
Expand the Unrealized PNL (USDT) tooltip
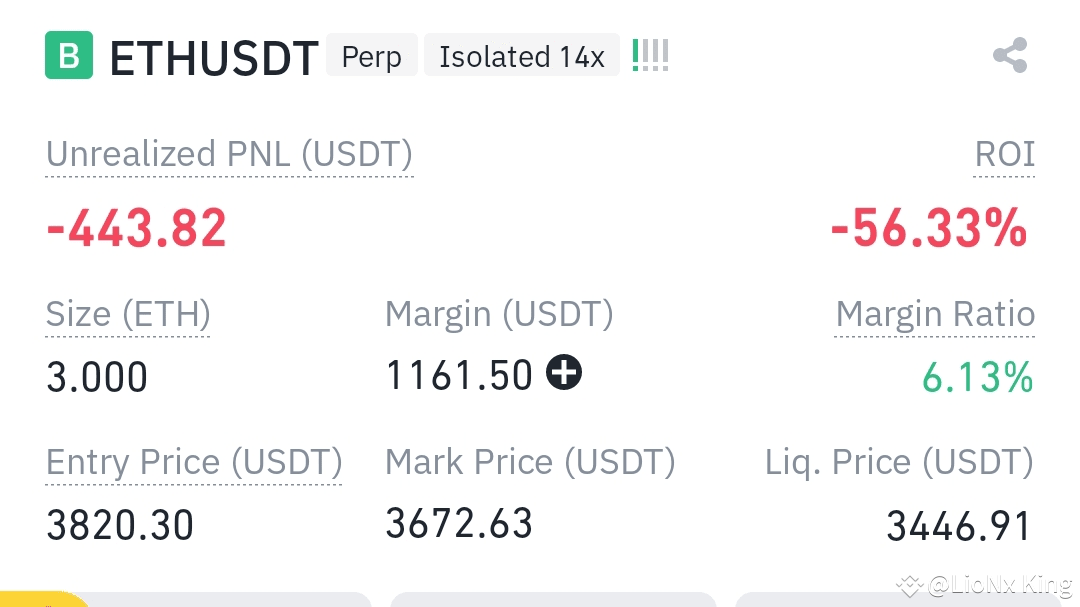point(228,155)
